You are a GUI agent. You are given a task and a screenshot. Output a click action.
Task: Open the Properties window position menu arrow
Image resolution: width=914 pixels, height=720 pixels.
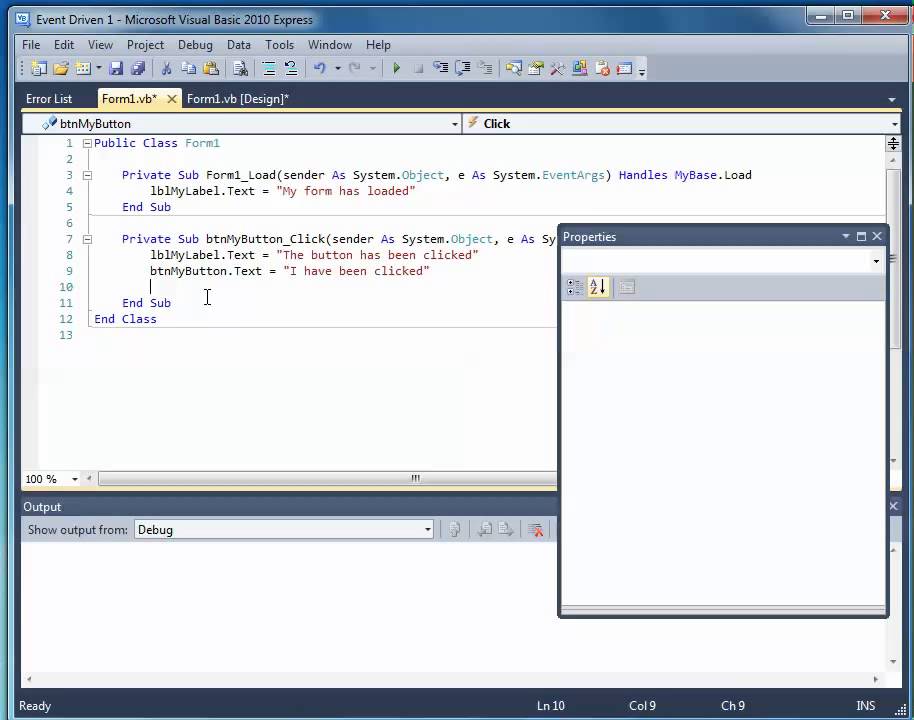846,236
